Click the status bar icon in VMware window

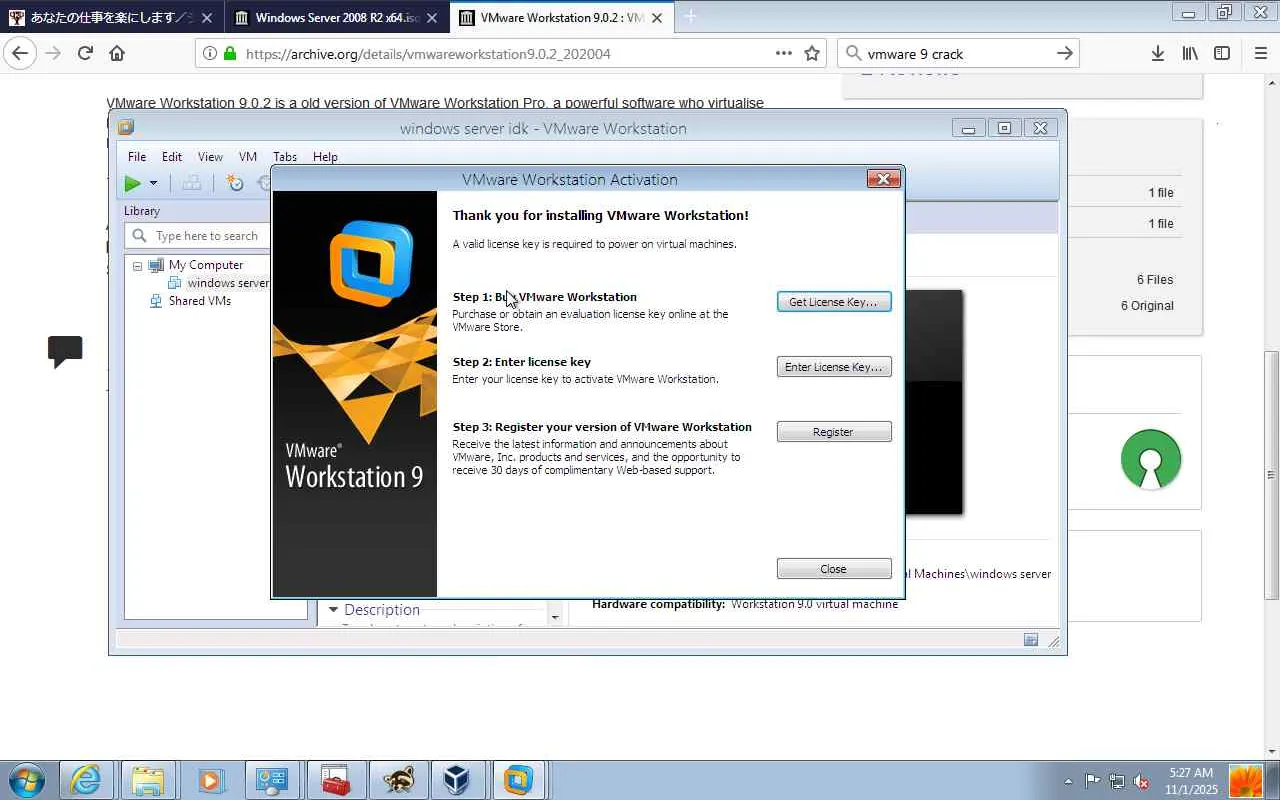coord(1031,640)
